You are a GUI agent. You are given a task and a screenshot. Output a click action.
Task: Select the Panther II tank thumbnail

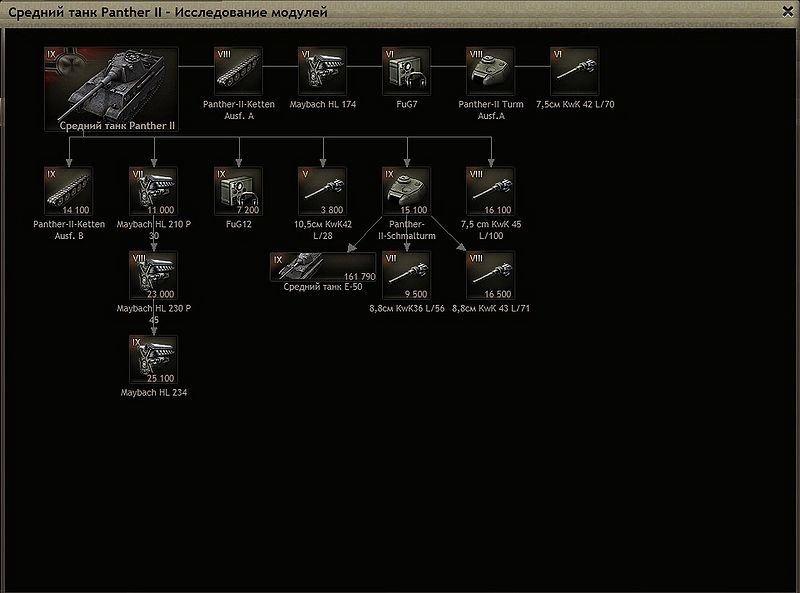(112, 89)
